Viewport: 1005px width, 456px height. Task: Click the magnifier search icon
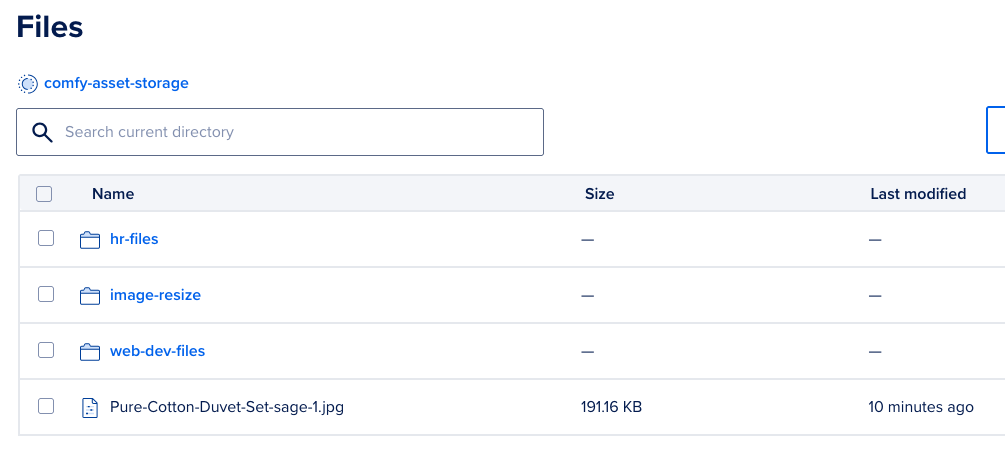pyautogui.click(x=42, y=132)
